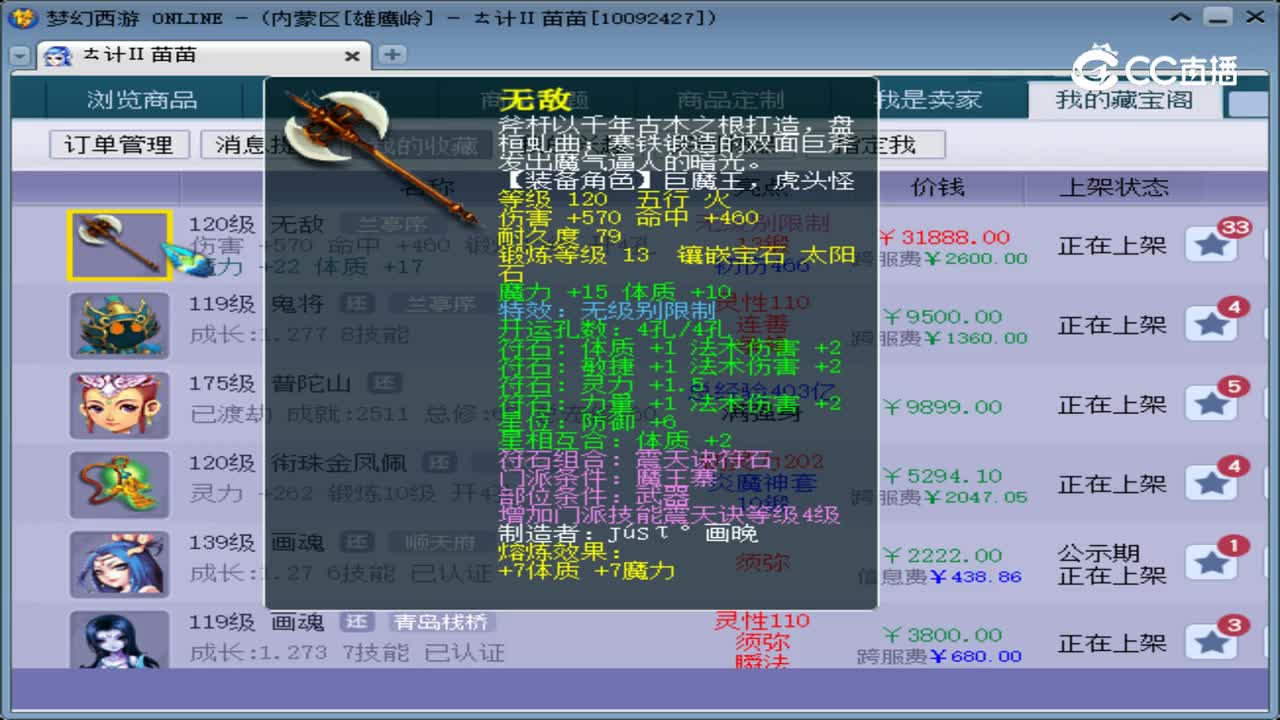
Task: Click the 120级 衔珠金凤佩 listing title
Action: (x=298, y=463)
